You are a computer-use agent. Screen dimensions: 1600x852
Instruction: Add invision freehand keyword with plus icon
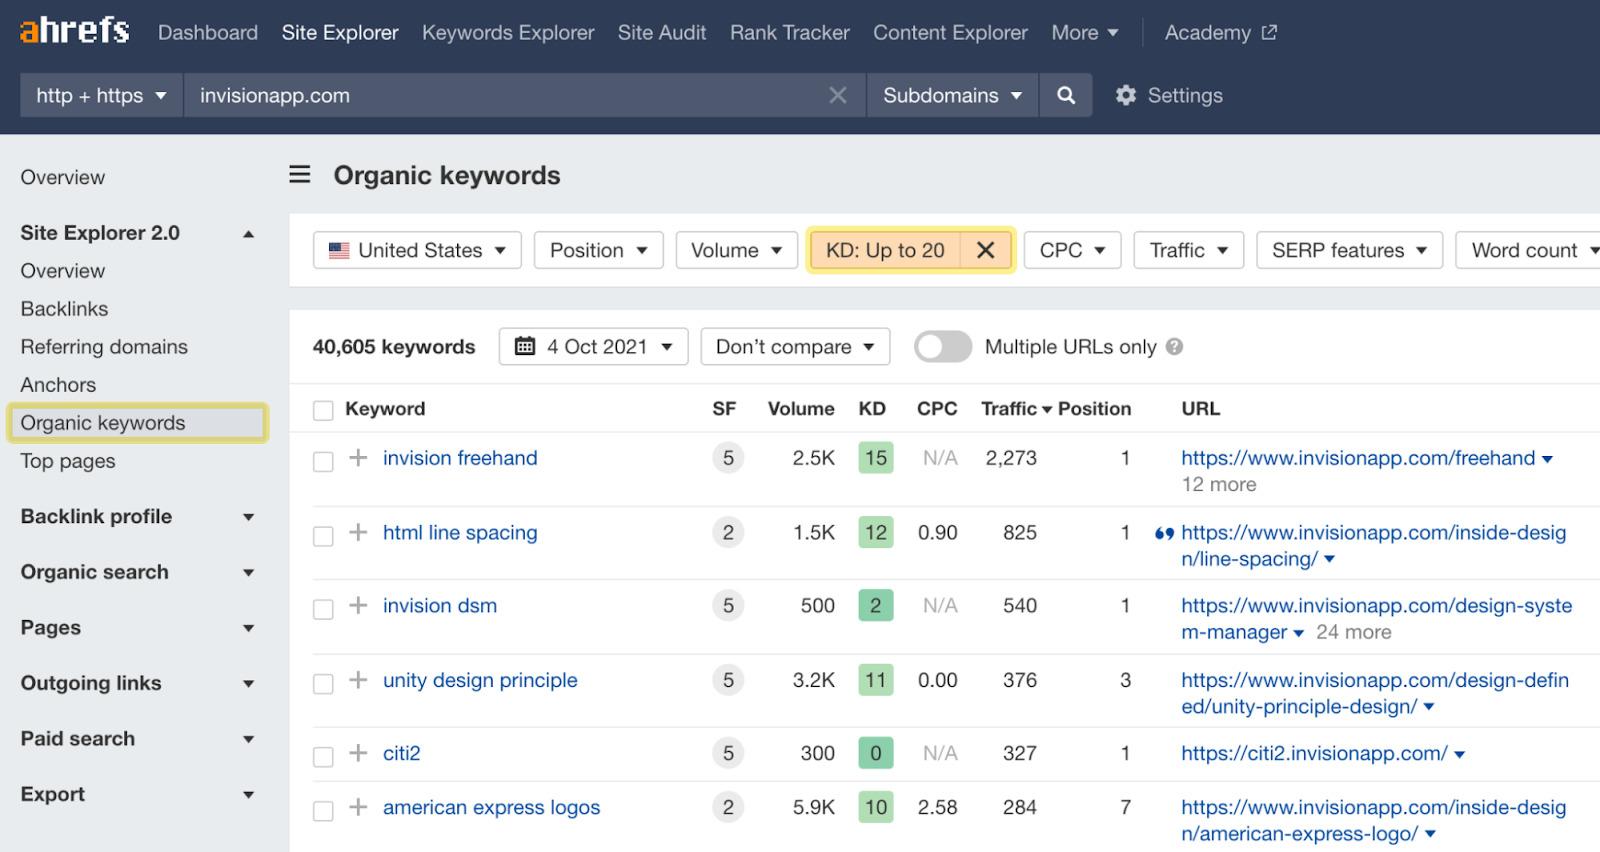[358, 458]
